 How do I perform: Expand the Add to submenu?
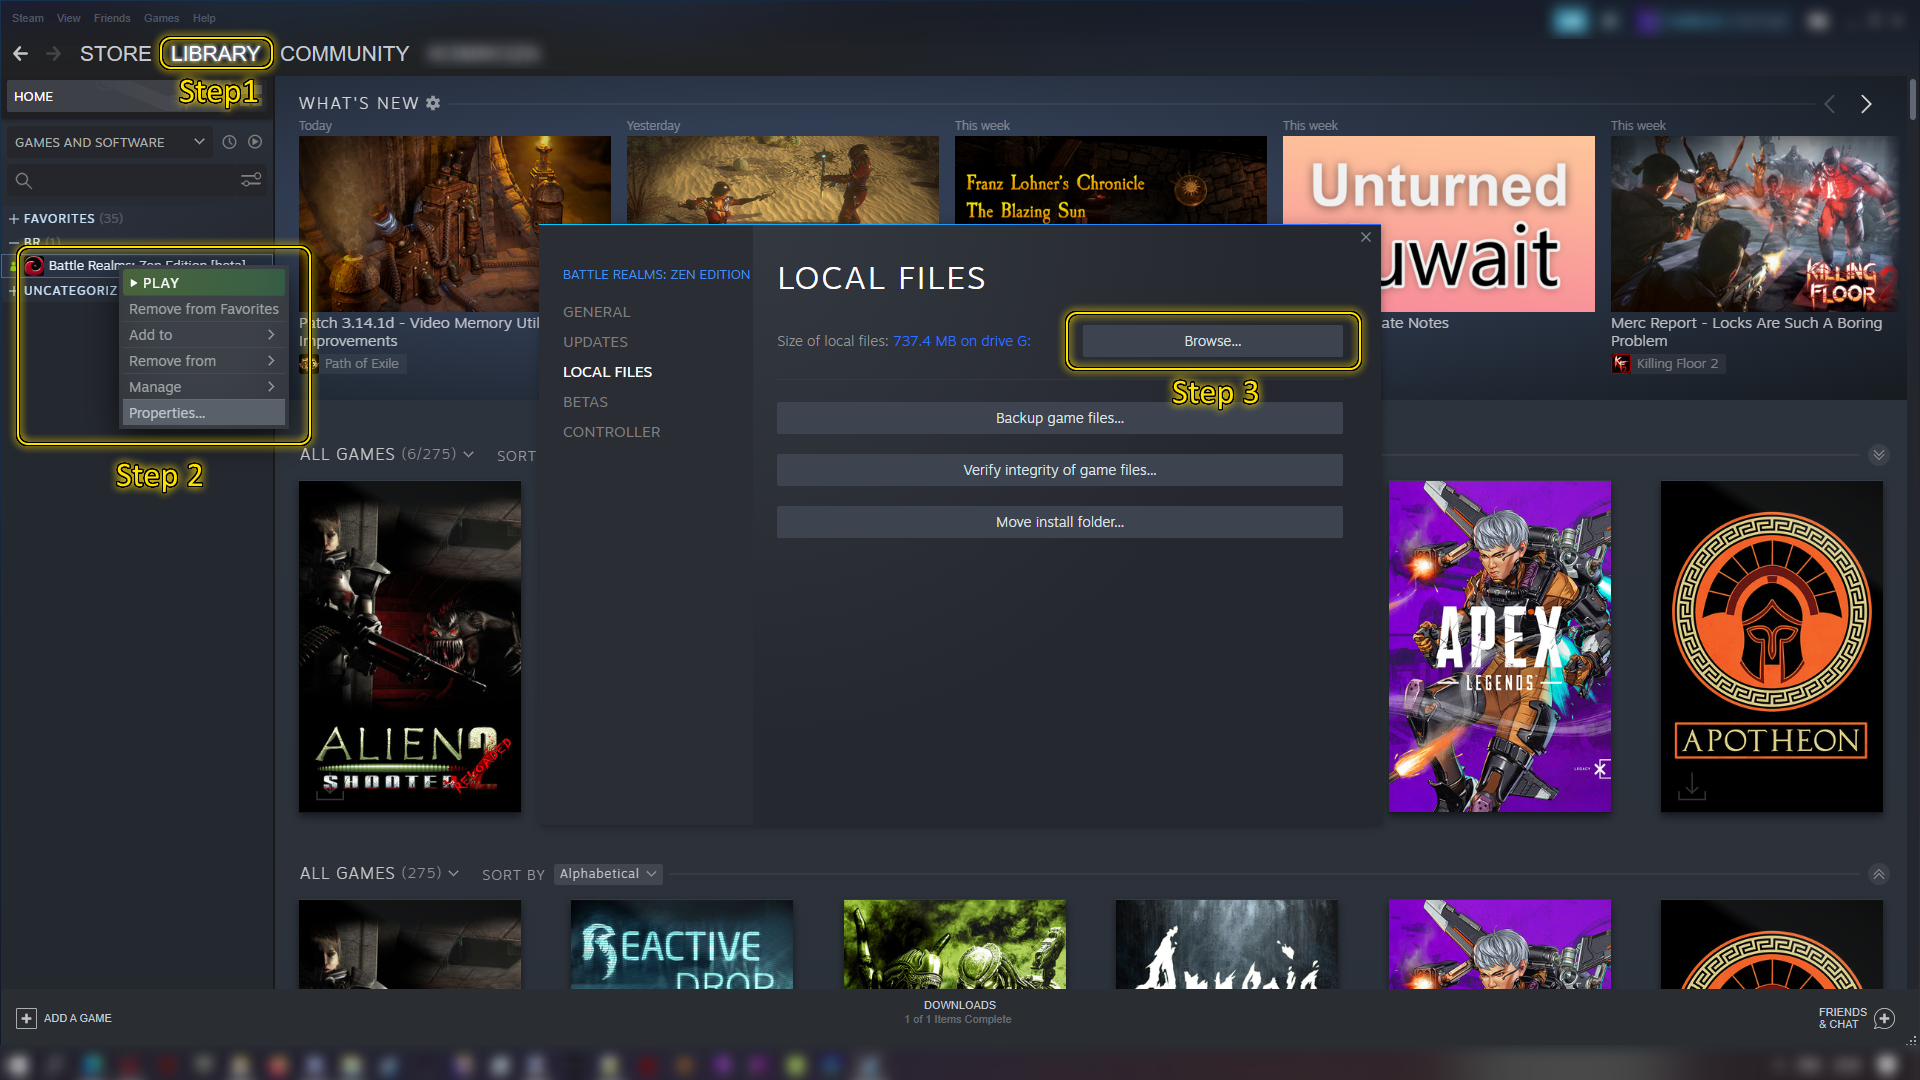(203, 335)
